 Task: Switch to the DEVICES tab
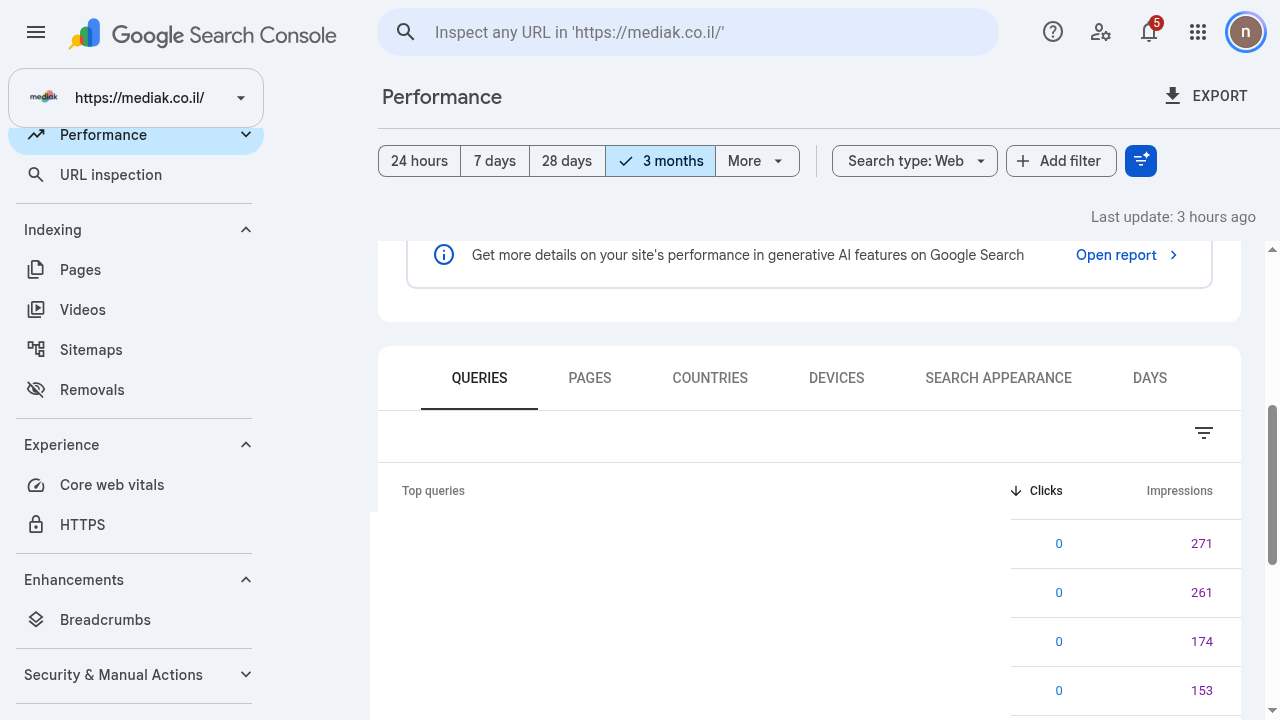pyautogui.click(x=837, y=378)
